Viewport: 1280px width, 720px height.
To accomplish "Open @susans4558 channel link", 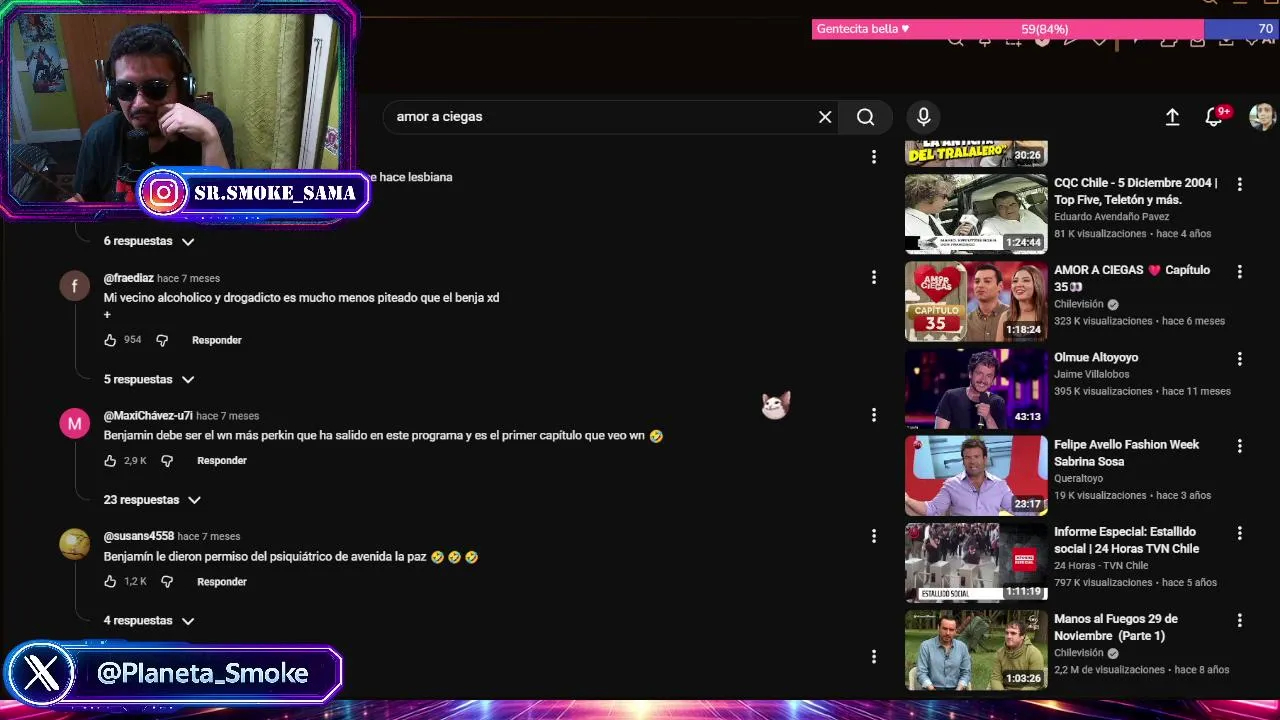I will click(139, 537).
